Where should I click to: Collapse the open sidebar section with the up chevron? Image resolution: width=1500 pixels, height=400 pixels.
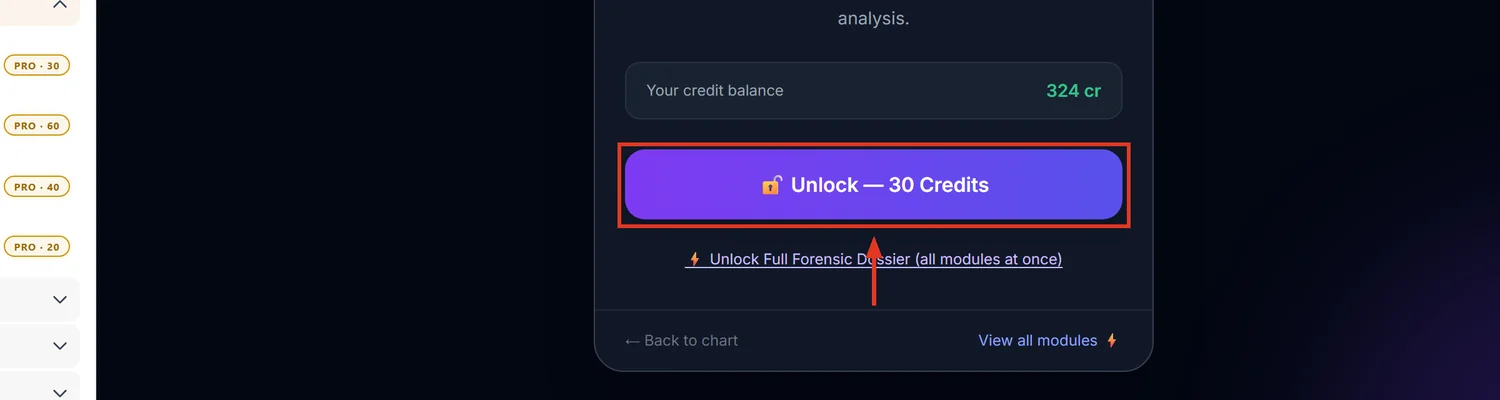59,5
